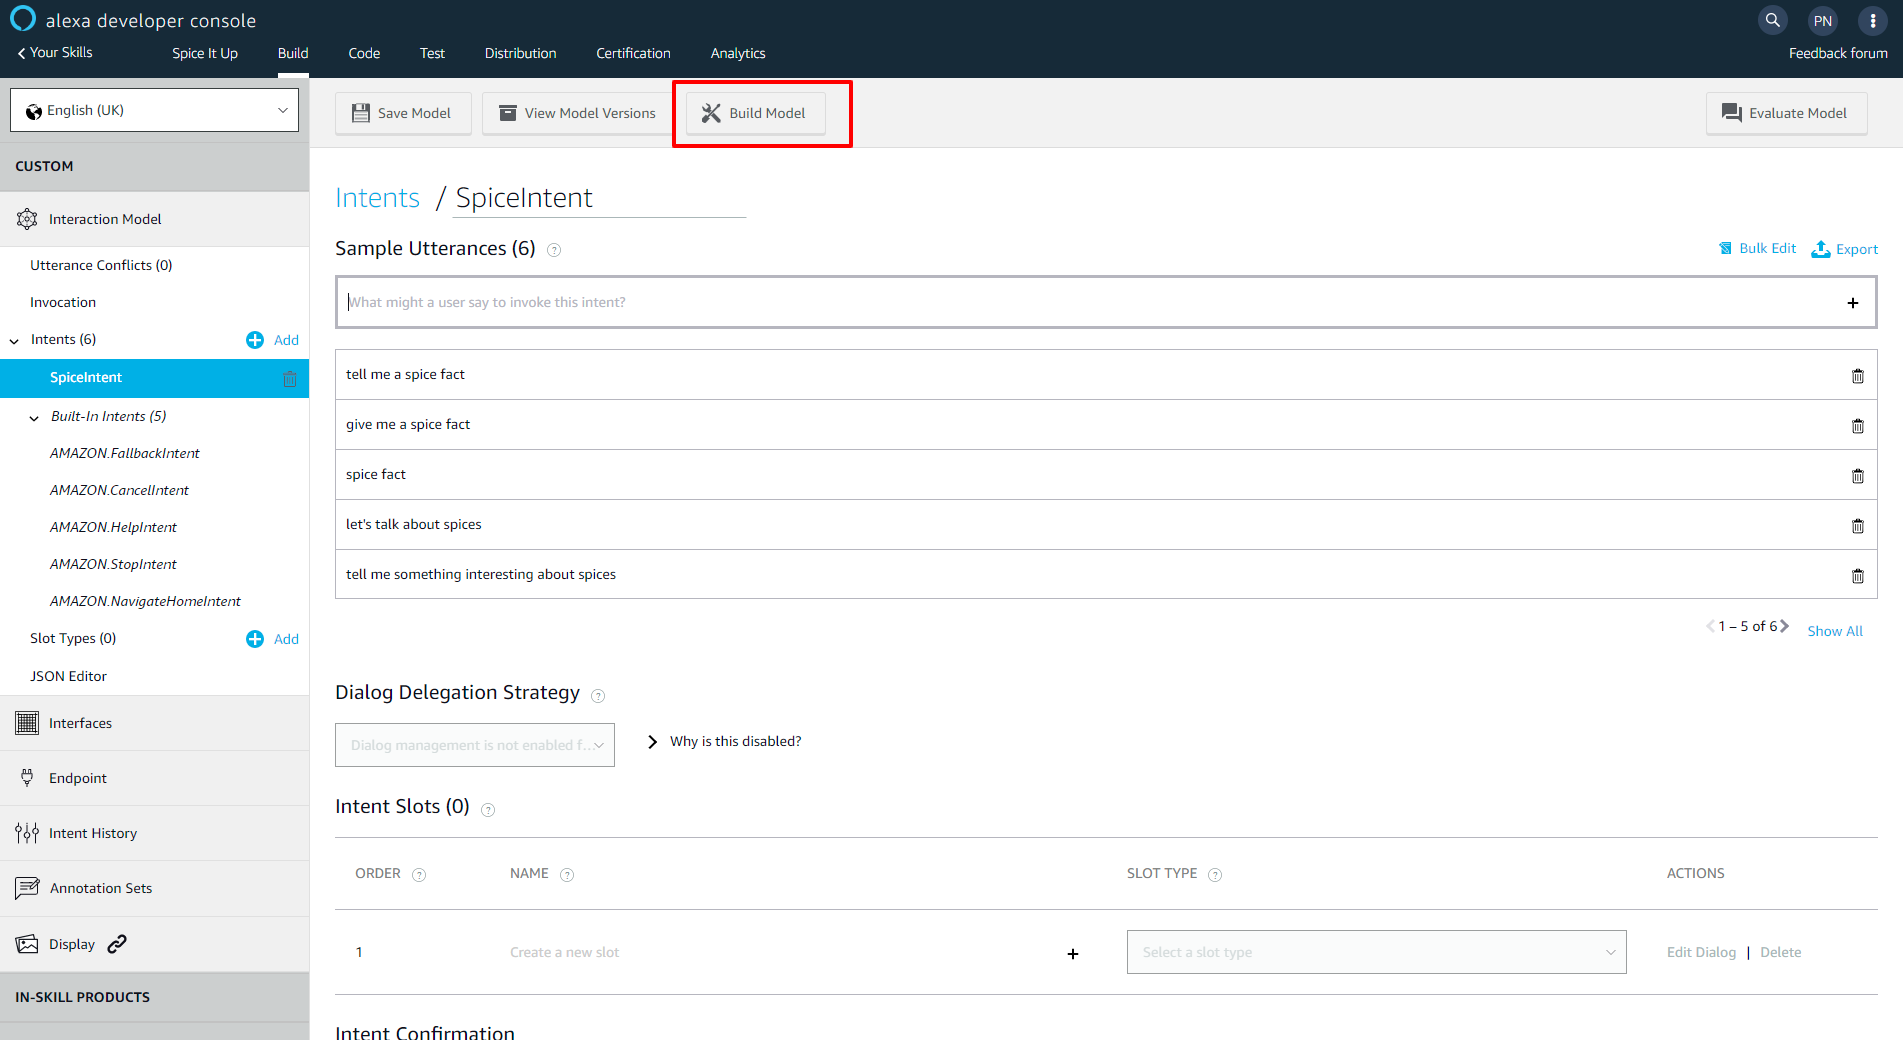
Task: Open Annotation Sets in sidebar
Action: [x=155, y=888]
